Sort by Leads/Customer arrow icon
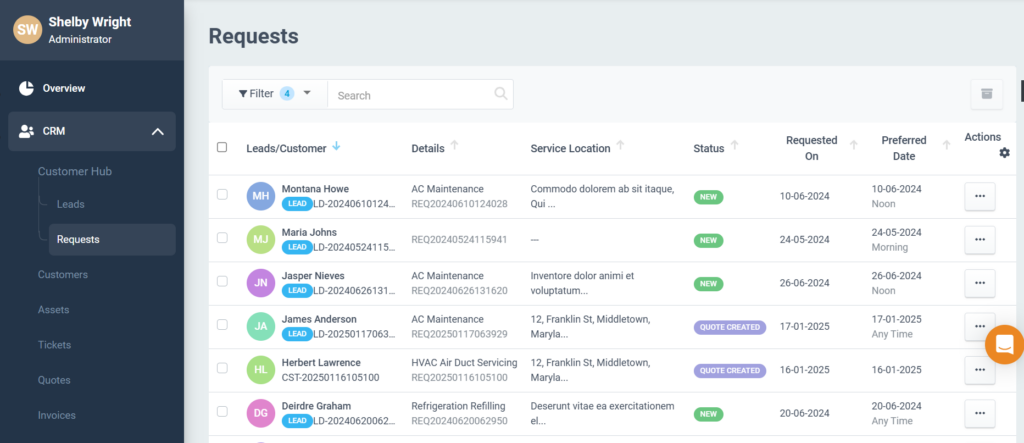Image resolution: width=1024 pixels, height=443 pixels. [x=336, y=147]
